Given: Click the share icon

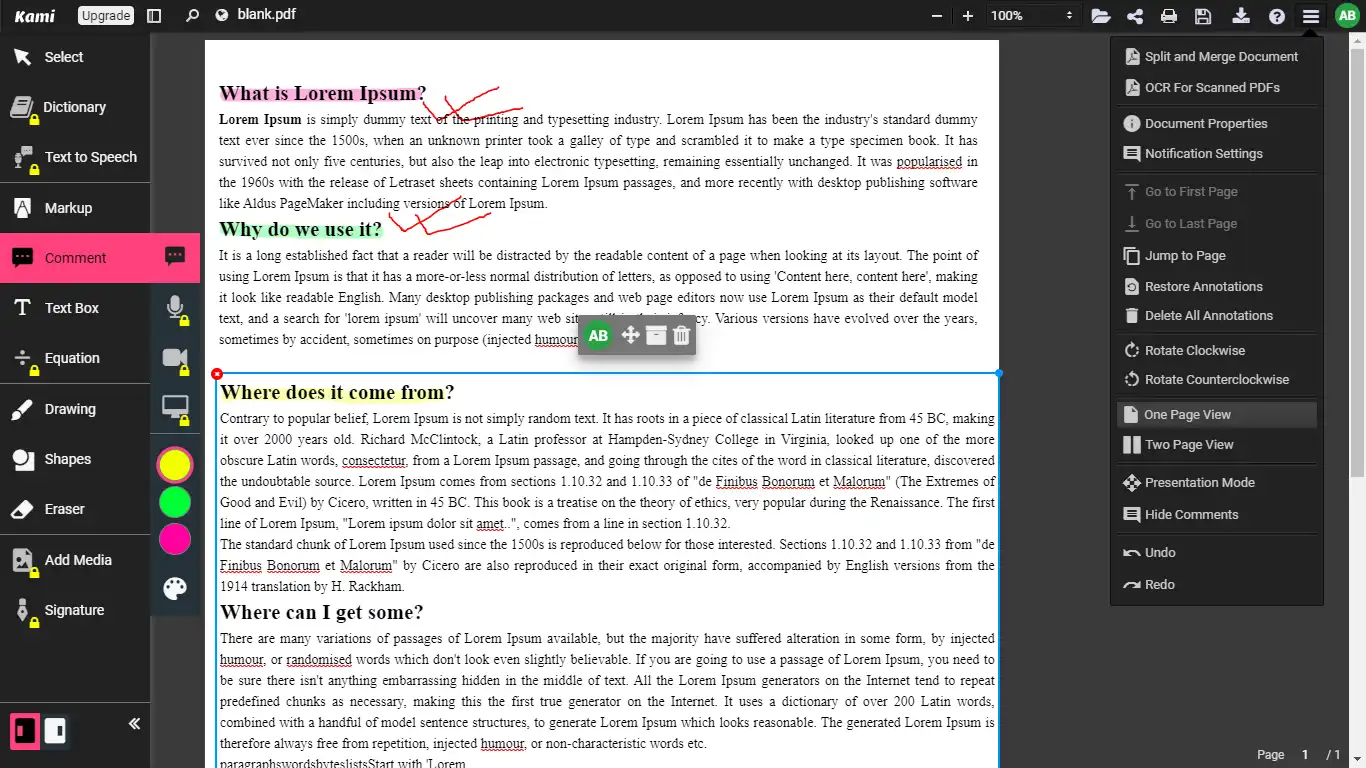Looking at the screenshot, I should click(x=1135, y=16).
